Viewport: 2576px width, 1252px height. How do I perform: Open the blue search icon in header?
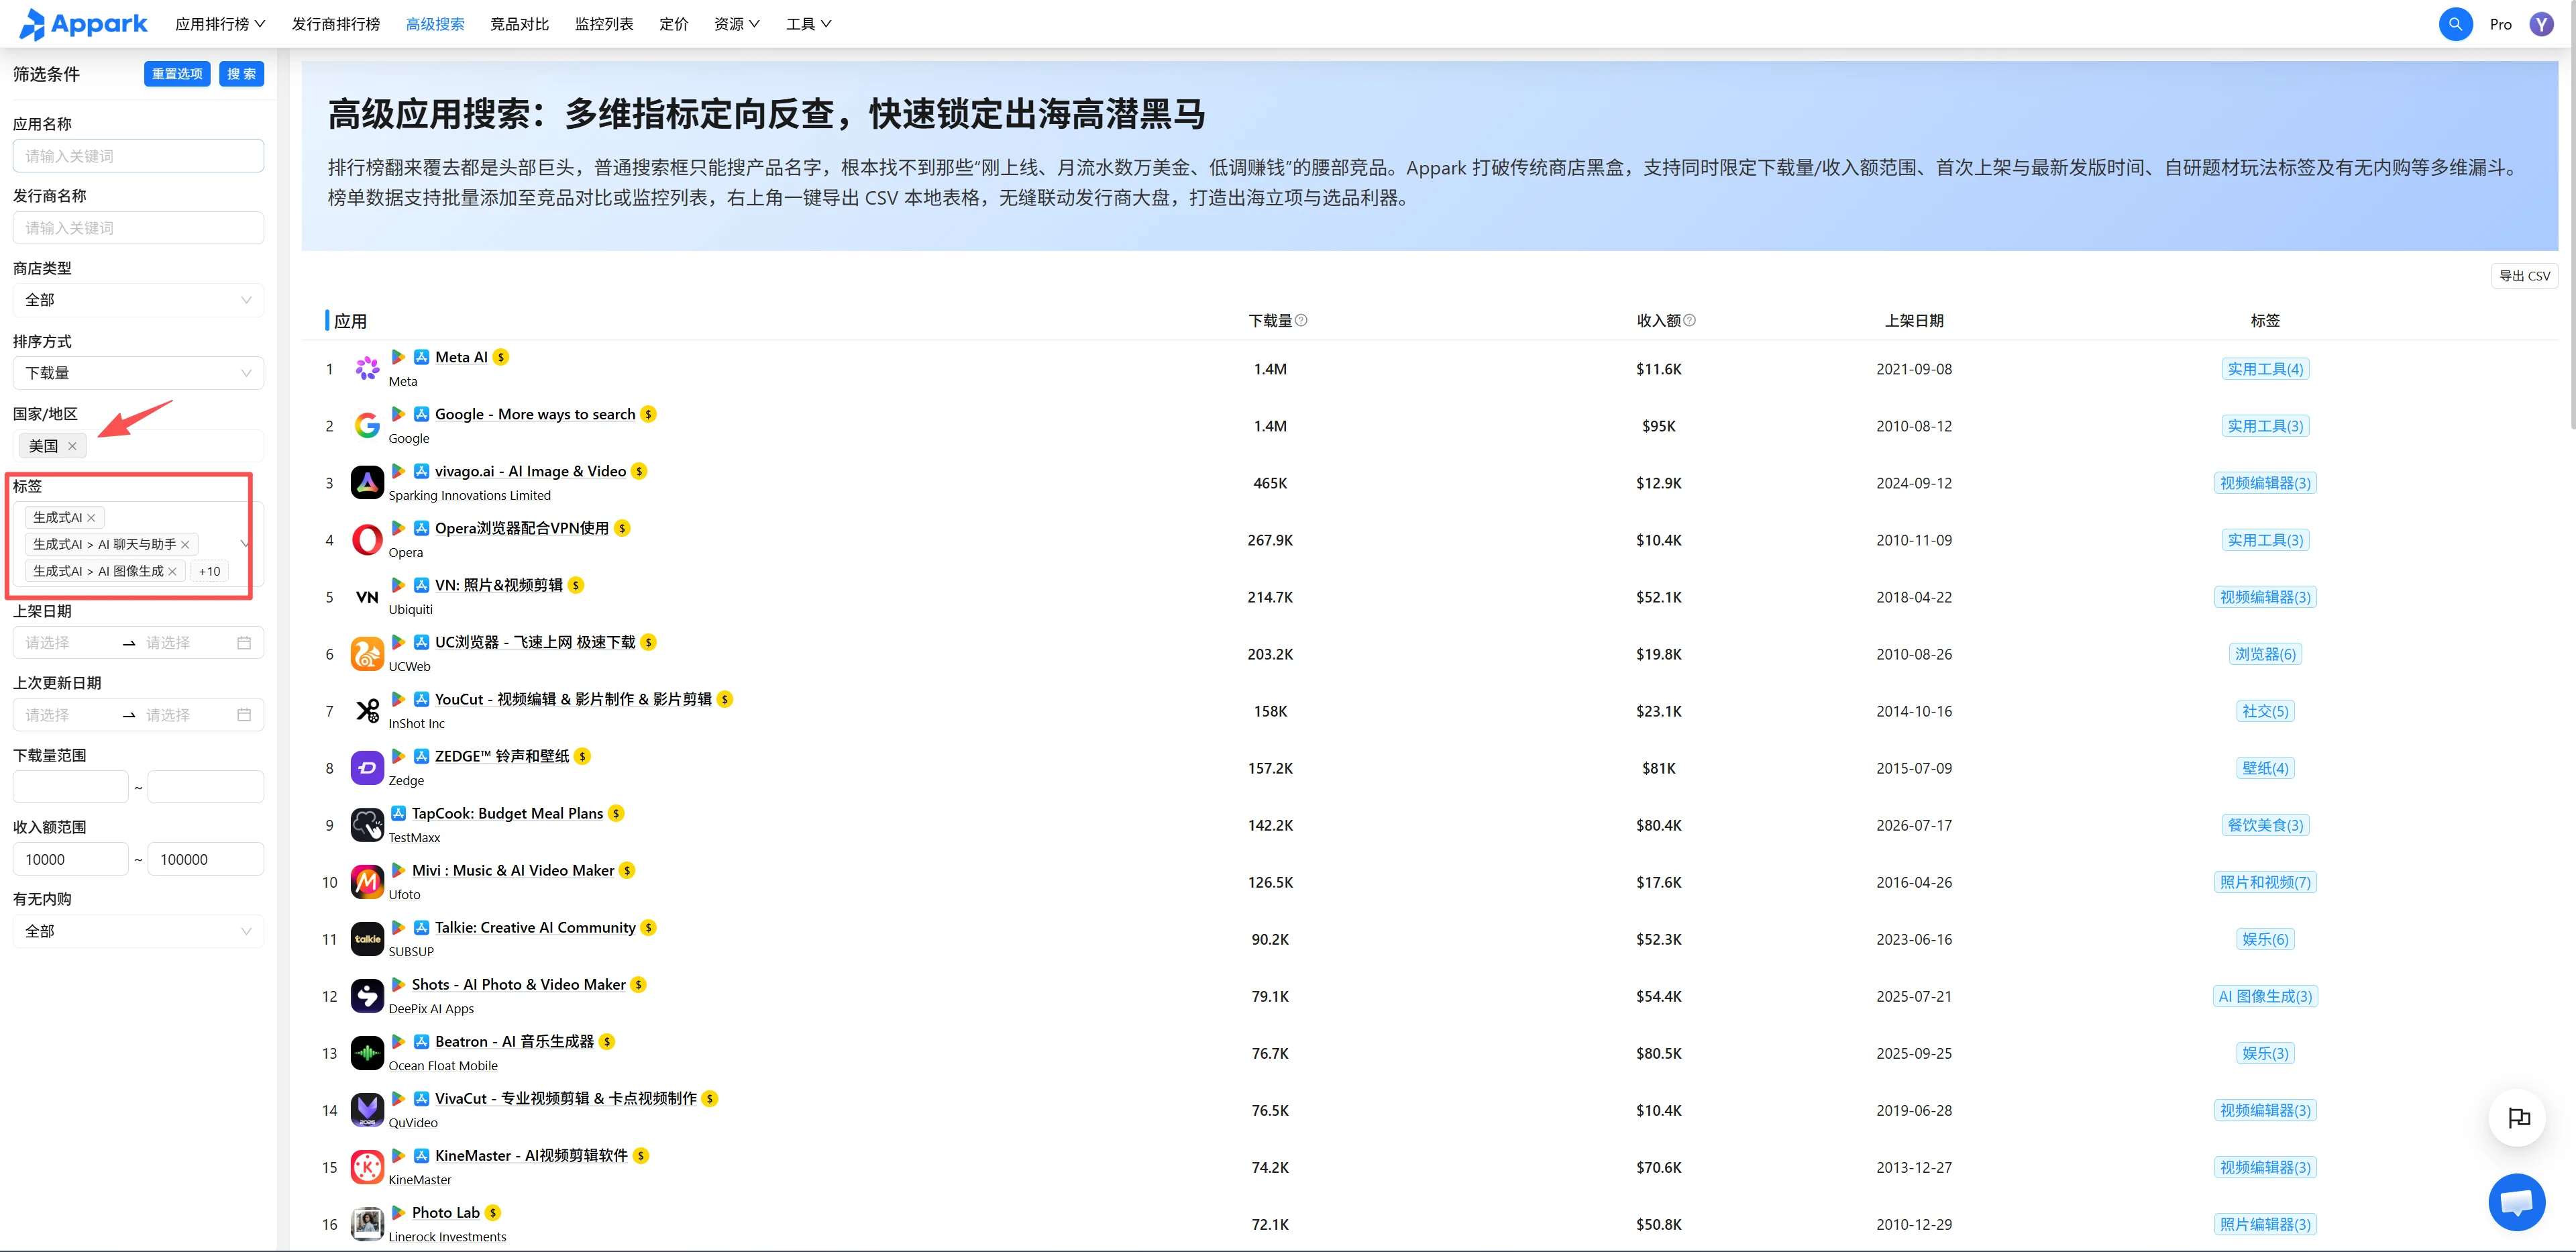[x=2455, y=24]
